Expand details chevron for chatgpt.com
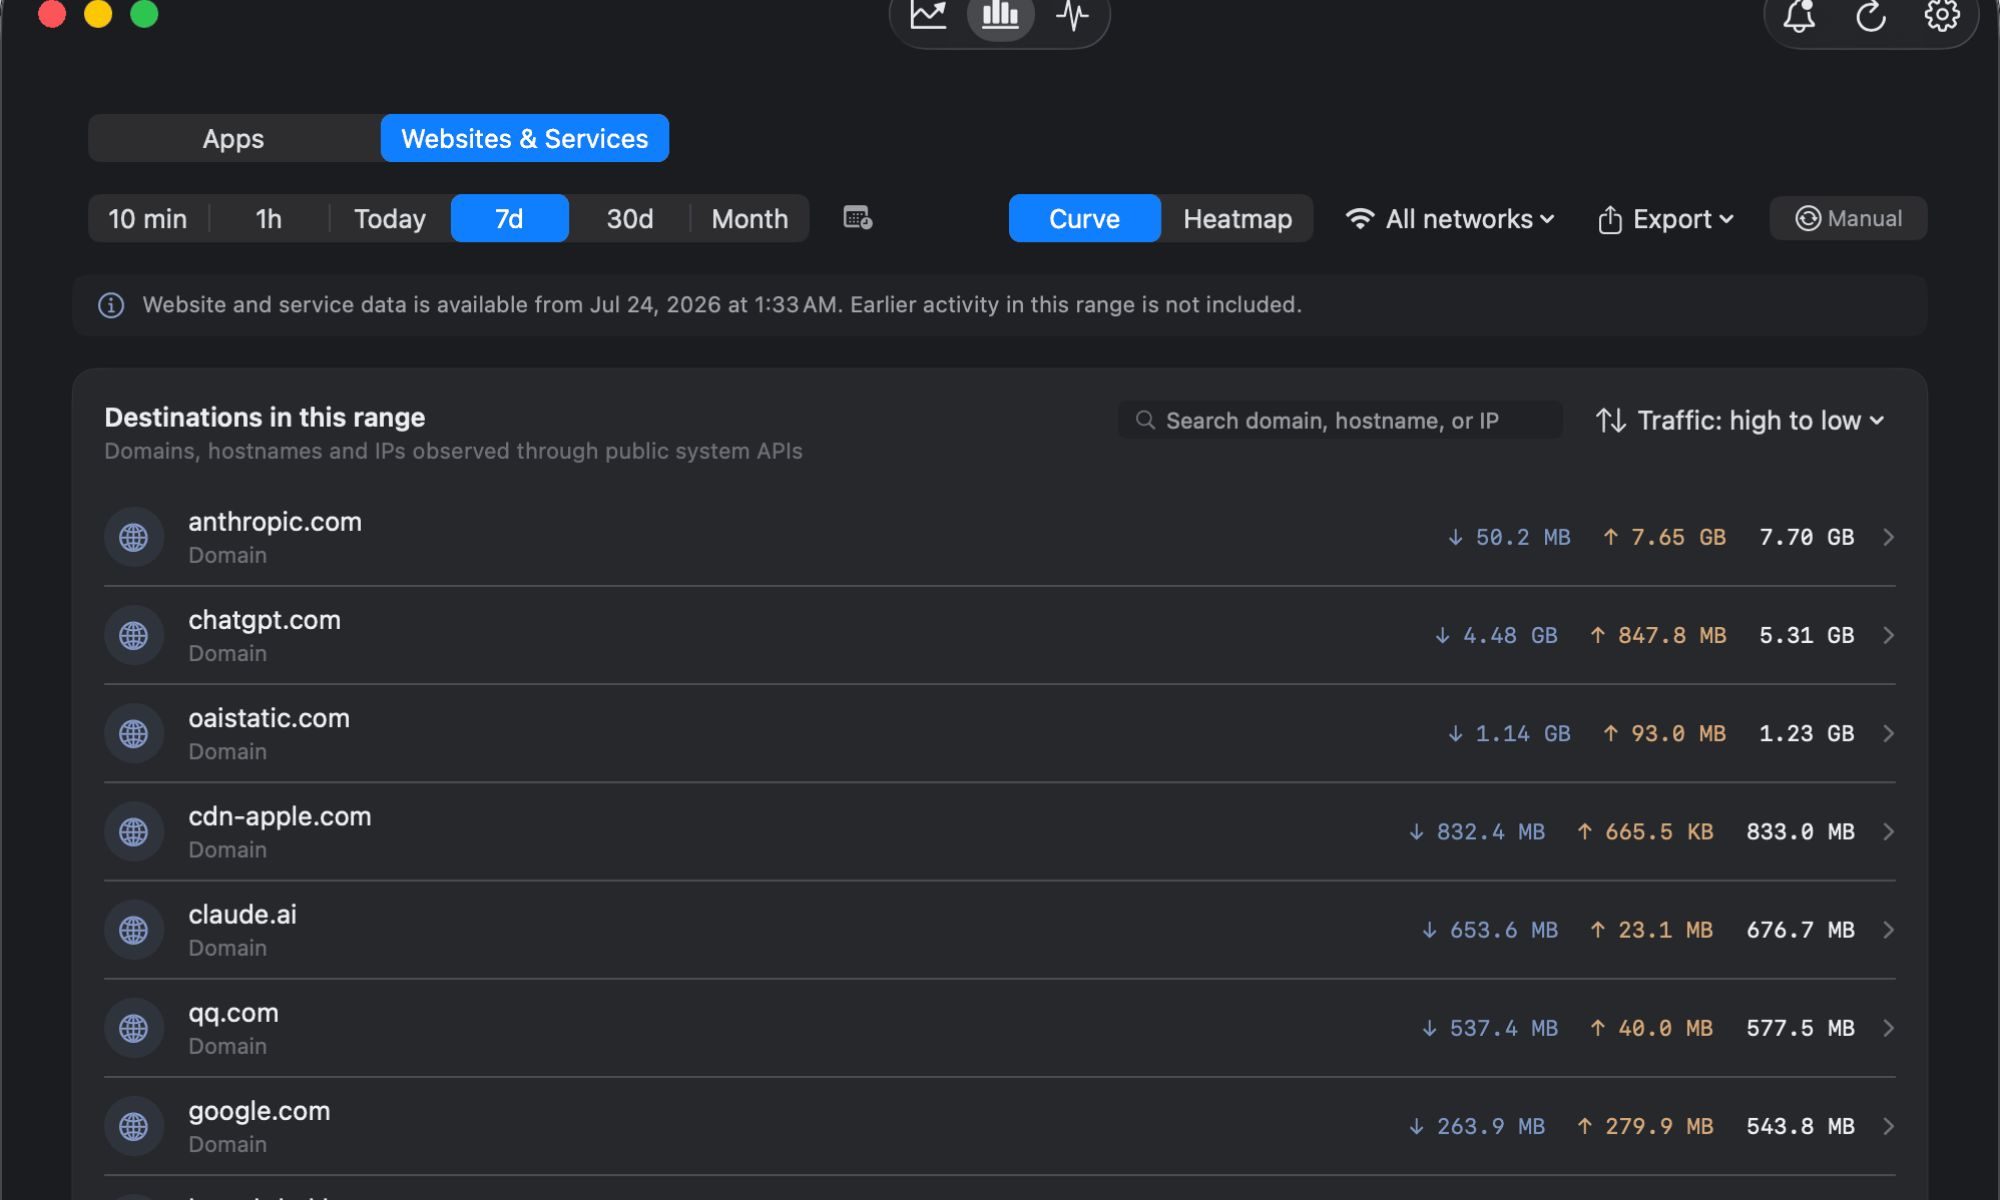Viewport: 2000px width, 1200px height. pyautogui.click(x=1888, y=636)
